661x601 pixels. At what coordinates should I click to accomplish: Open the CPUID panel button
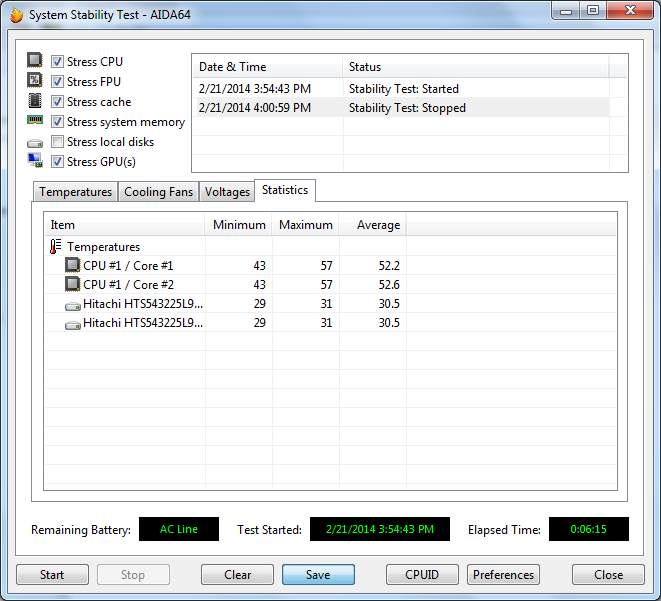coord(422,574)
